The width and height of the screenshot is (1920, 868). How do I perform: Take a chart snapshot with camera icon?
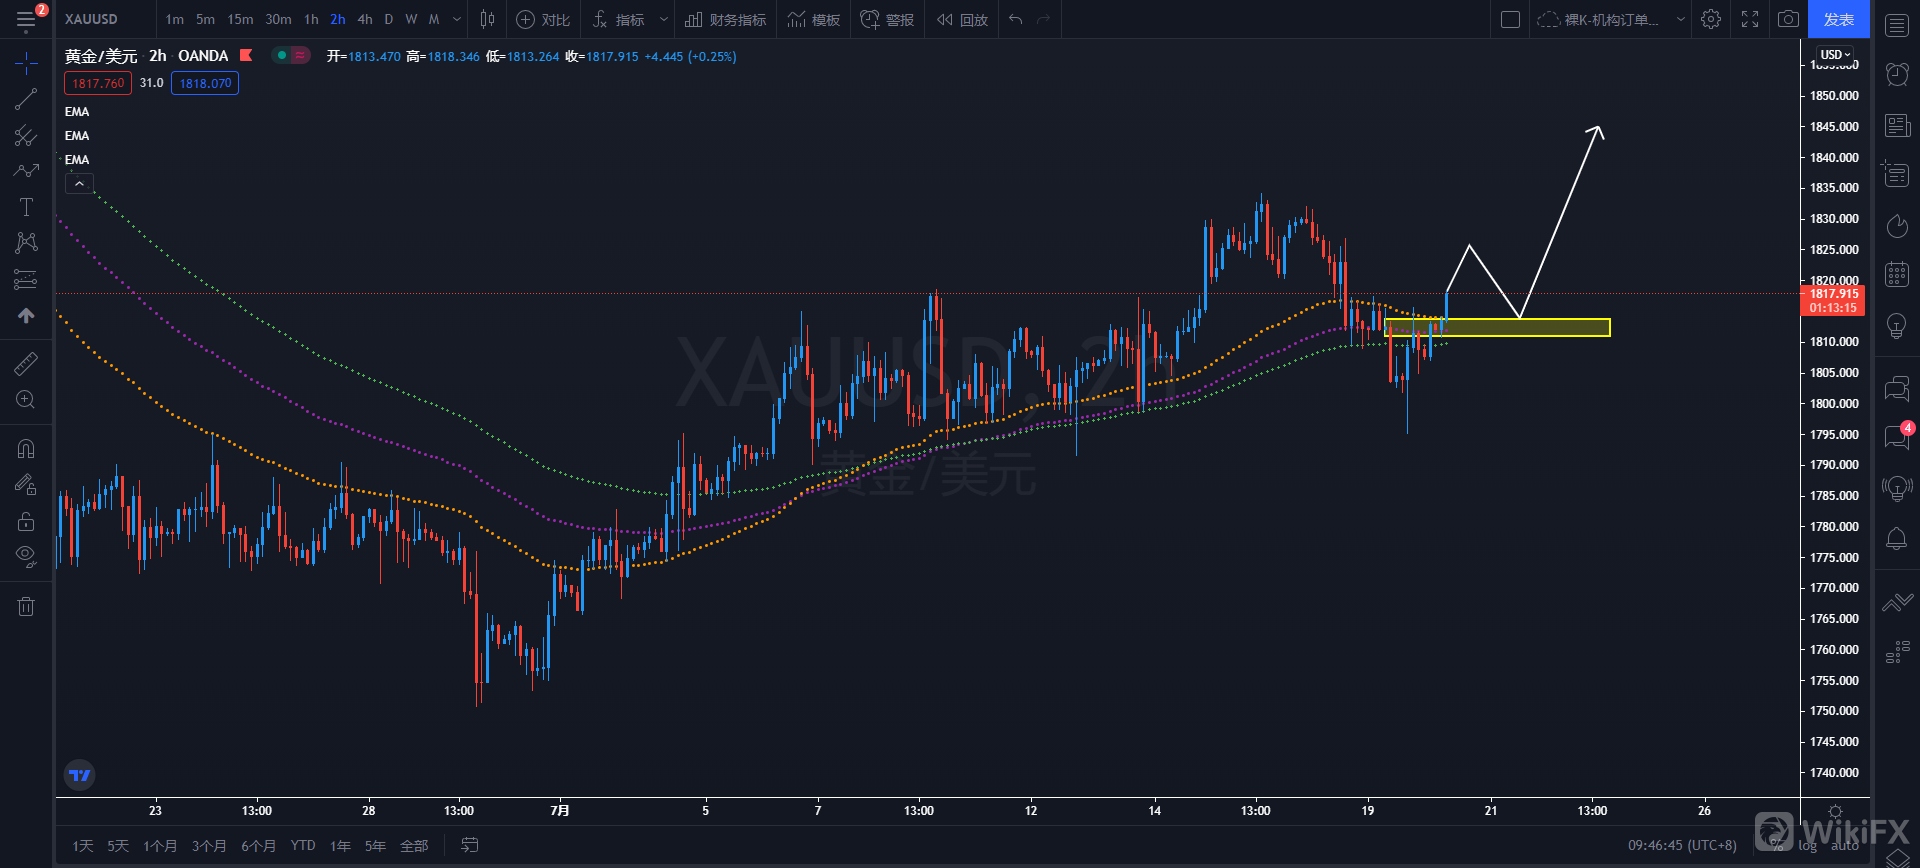(x=1788, y=19)
